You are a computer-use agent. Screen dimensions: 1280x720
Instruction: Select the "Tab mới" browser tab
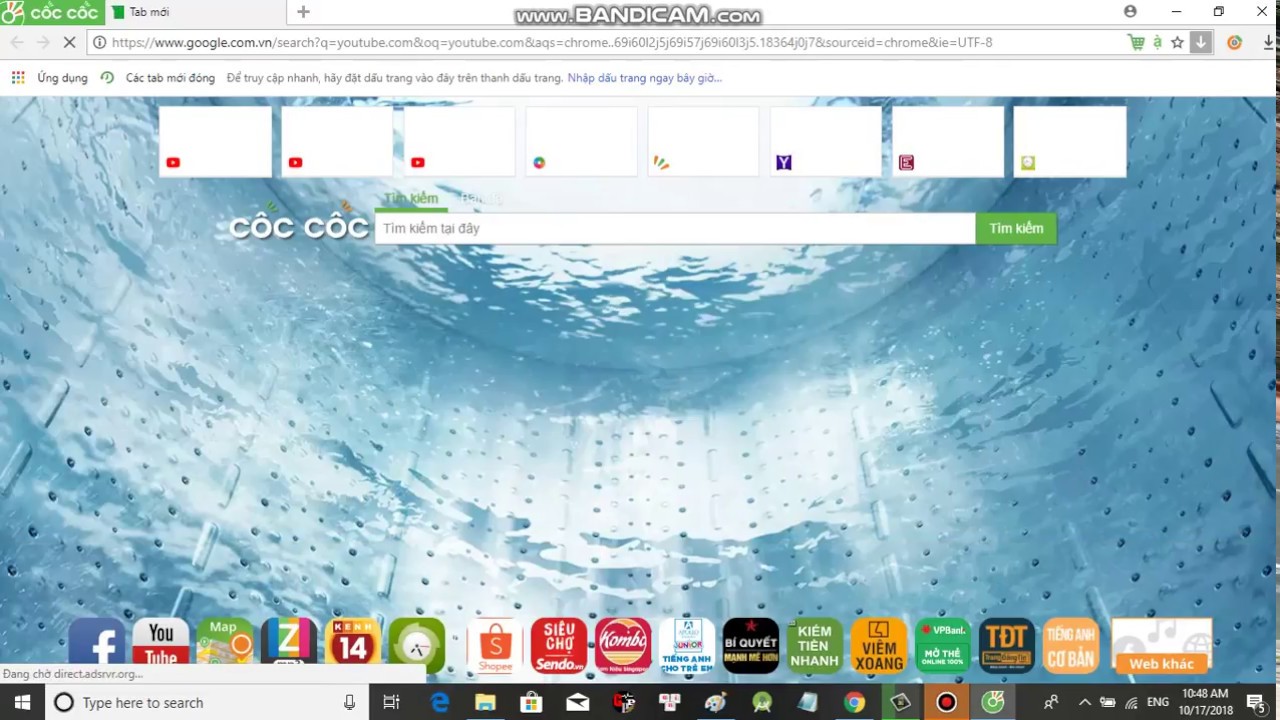pyautogui.click(x=195, y=12)
